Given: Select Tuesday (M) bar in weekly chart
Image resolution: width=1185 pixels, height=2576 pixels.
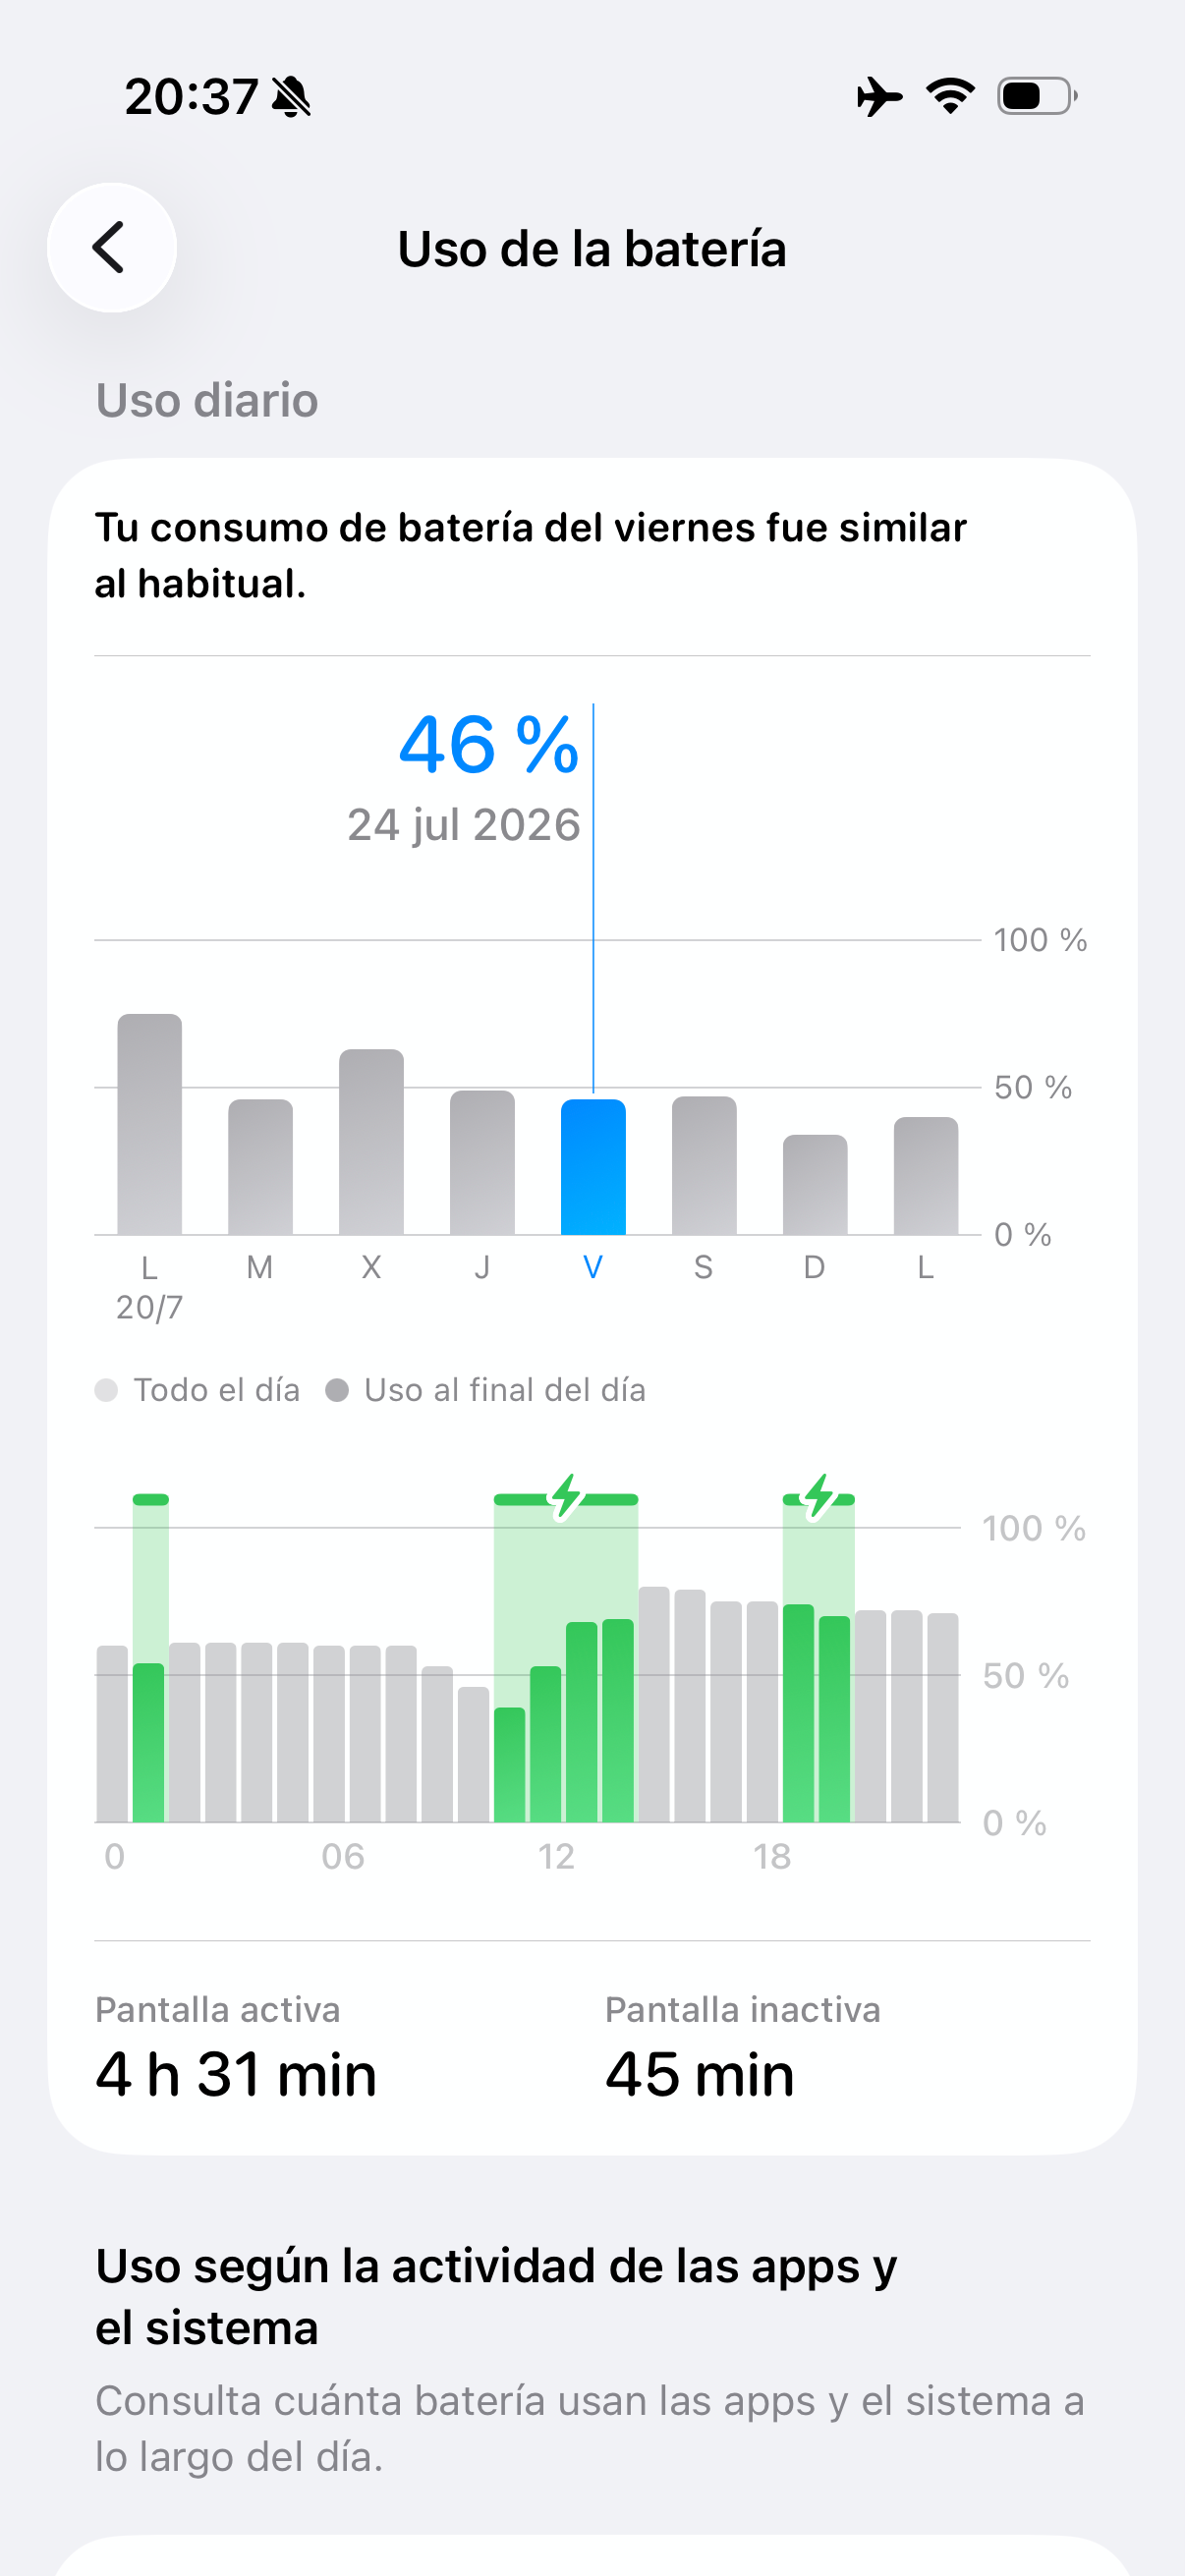Looking at the screenshot, I should [261, 1167].
